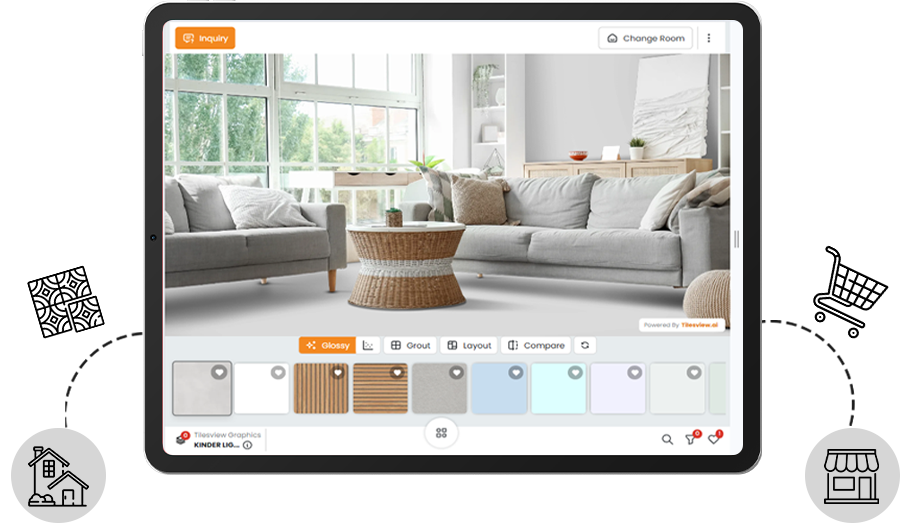Open the Change Room selector

click(645, 38)
